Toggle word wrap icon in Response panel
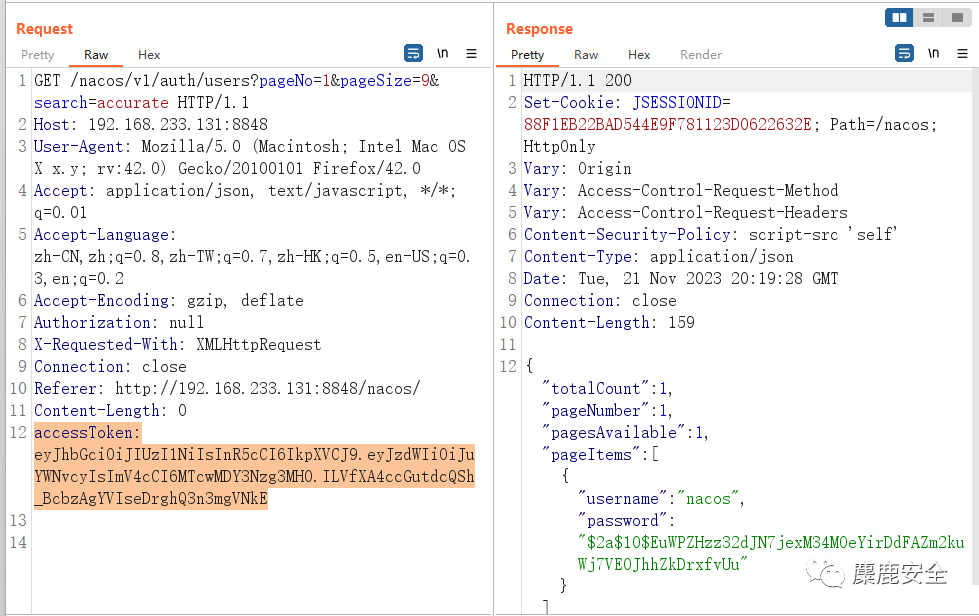979x616 pixels. point(904,54)
